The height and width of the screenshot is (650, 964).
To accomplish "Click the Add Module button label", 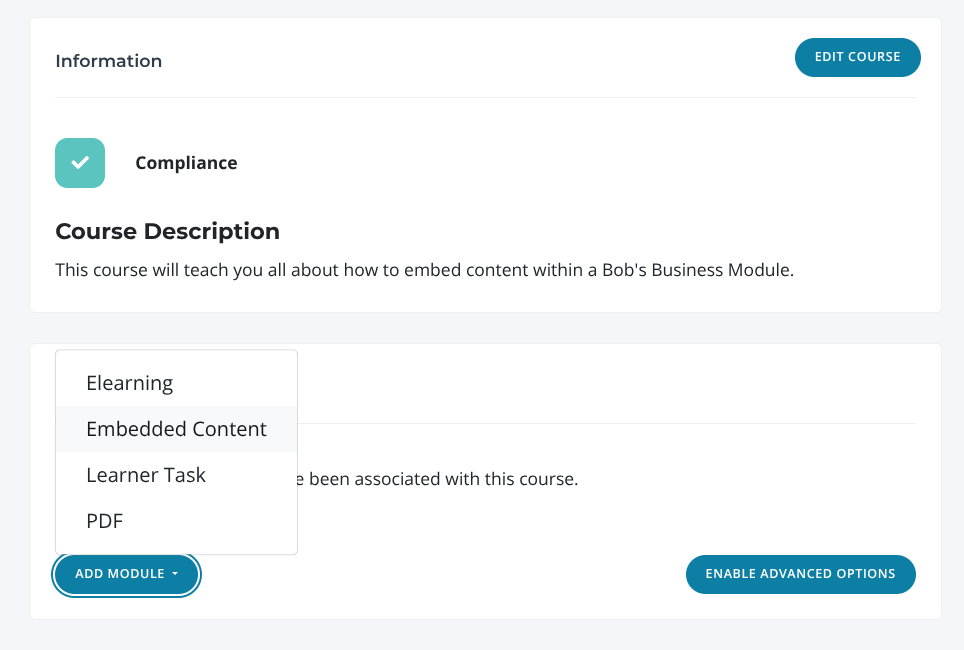I will click(119, 574).
